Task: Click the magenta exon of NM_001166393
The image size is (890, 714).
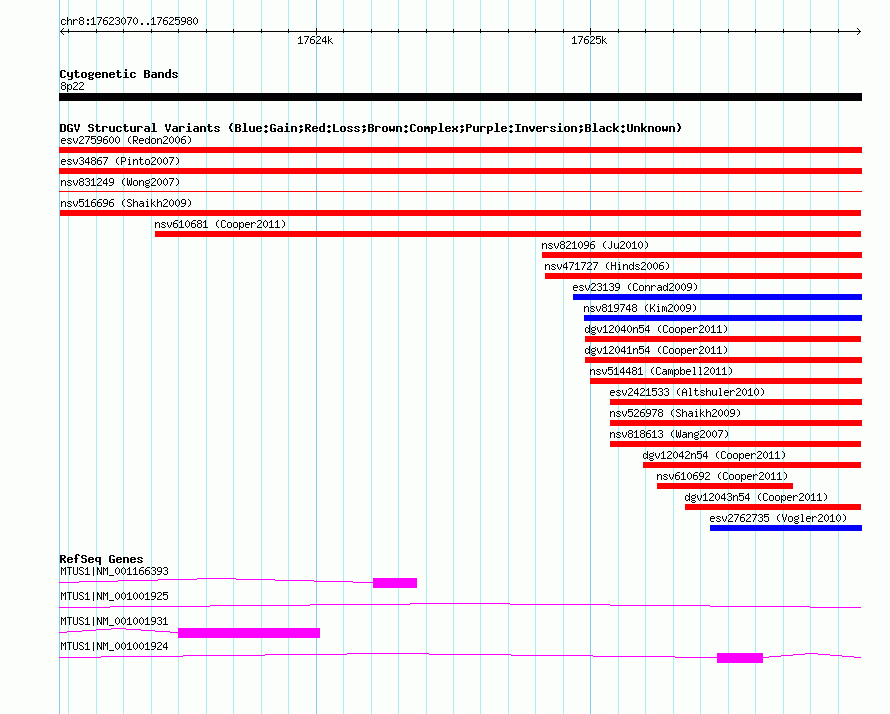Action: coord(395,583)
